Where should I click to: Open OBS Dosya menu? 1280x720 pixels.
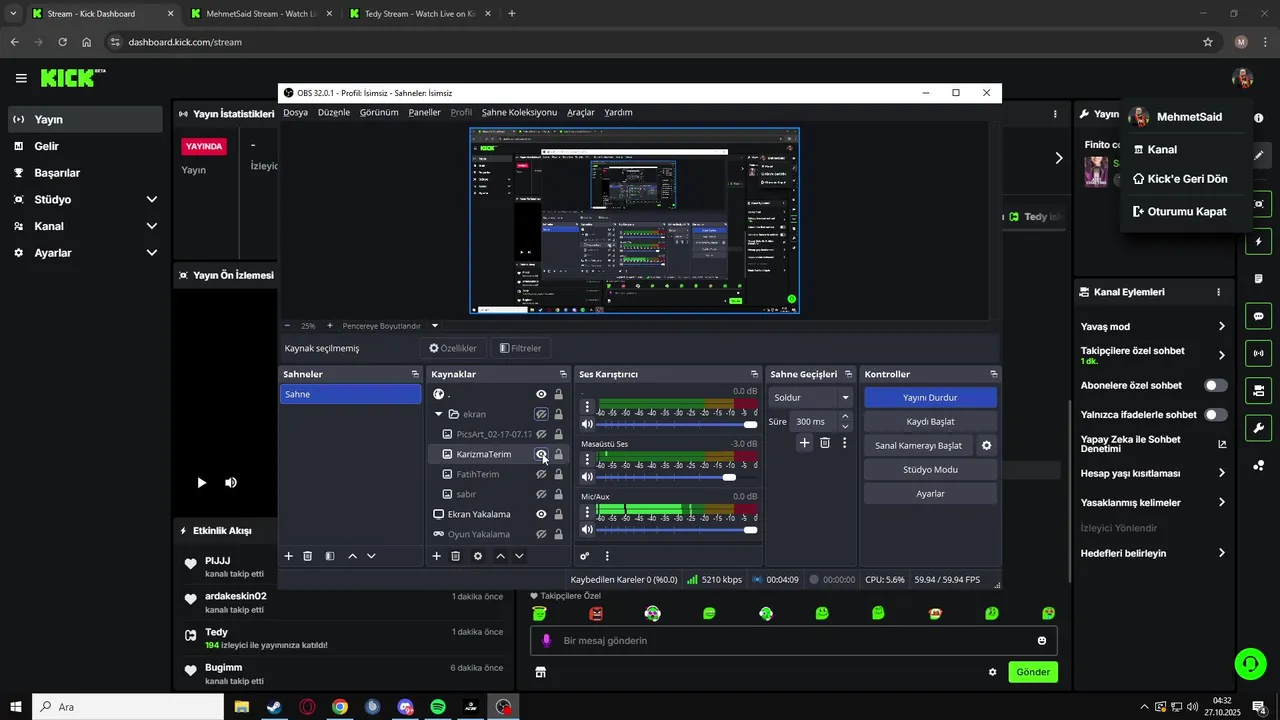(295, 112)
